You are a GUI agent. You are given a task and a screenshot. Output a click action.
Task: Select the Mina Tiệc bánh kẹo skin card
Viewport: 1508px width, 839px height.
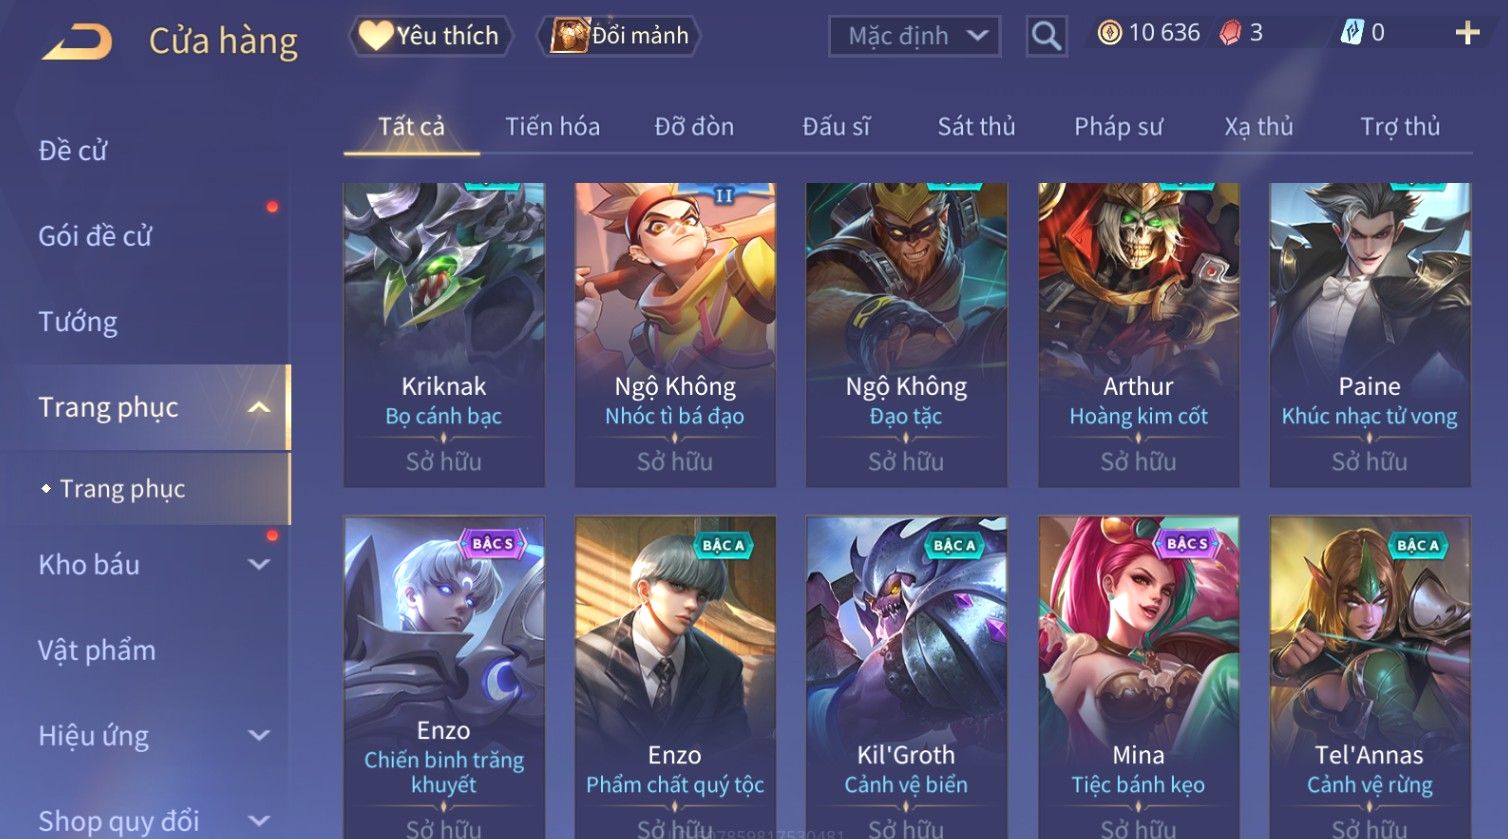pyautogui.click(x=1138, y=677)
